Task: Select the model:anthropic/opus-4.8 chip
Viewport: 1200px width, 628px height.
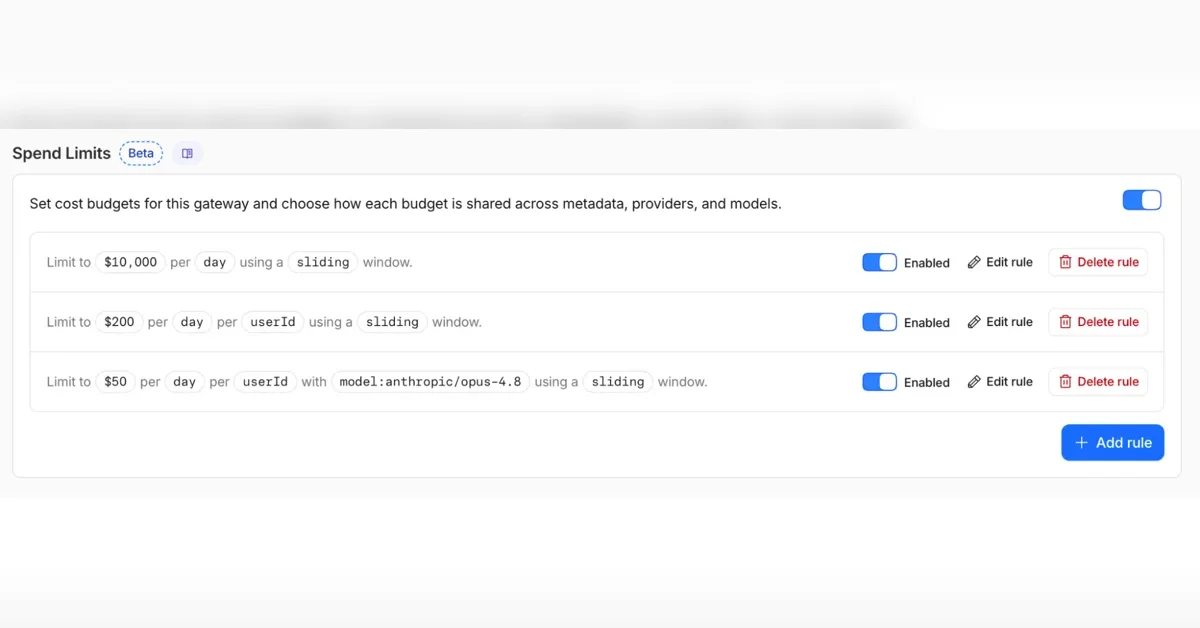Action: point(431,382)
